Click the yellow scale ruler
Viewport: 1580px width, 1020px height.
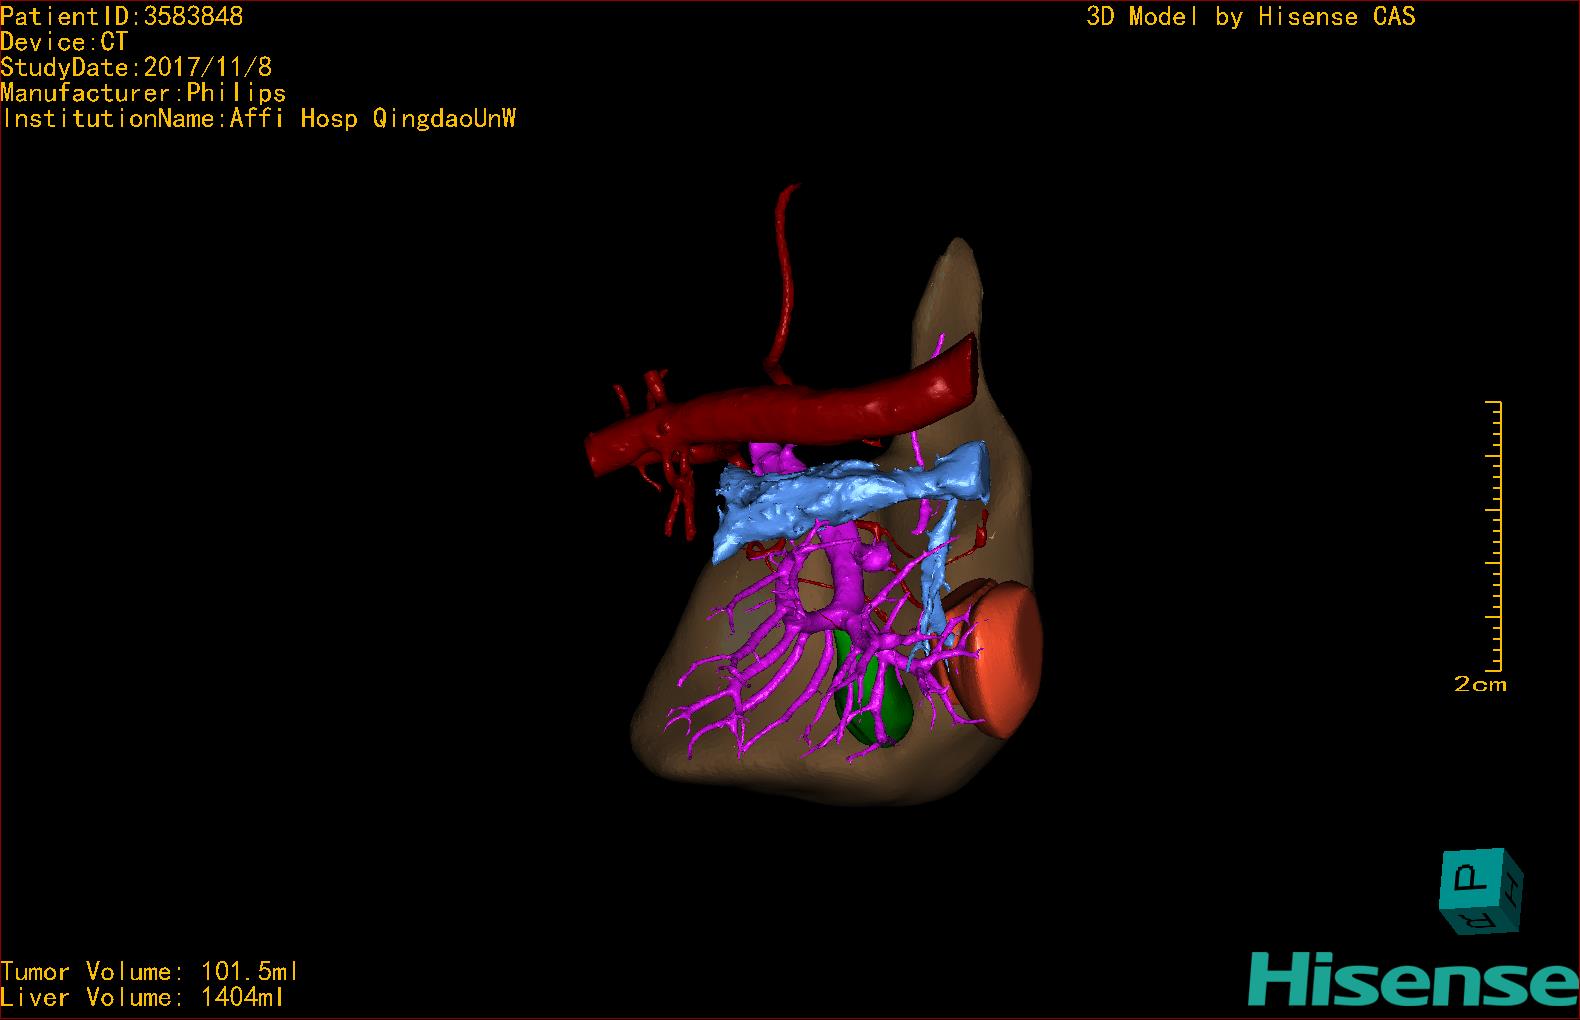tap(1494, 536)
